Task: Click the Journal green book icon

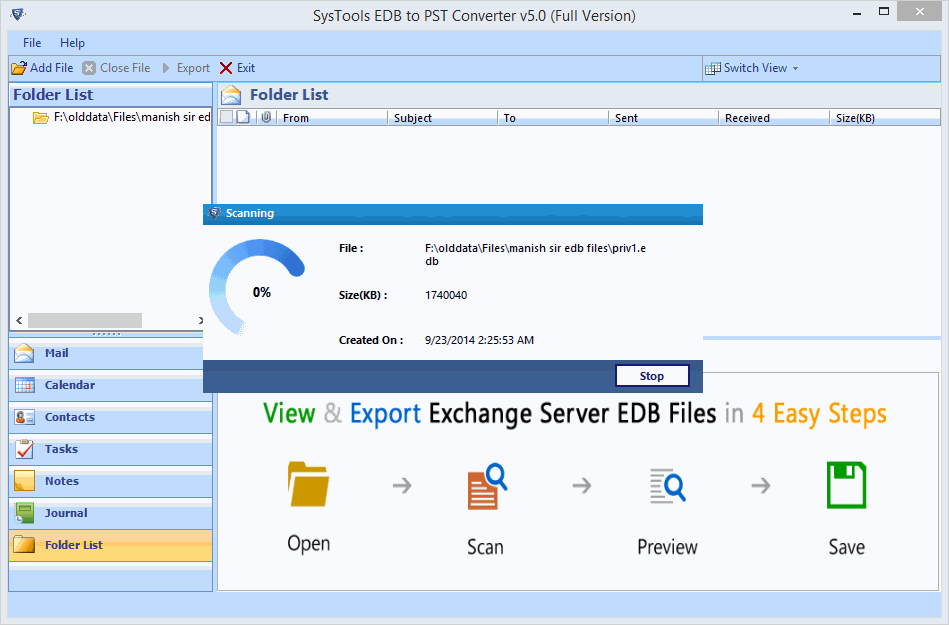Action: (25, 513)
